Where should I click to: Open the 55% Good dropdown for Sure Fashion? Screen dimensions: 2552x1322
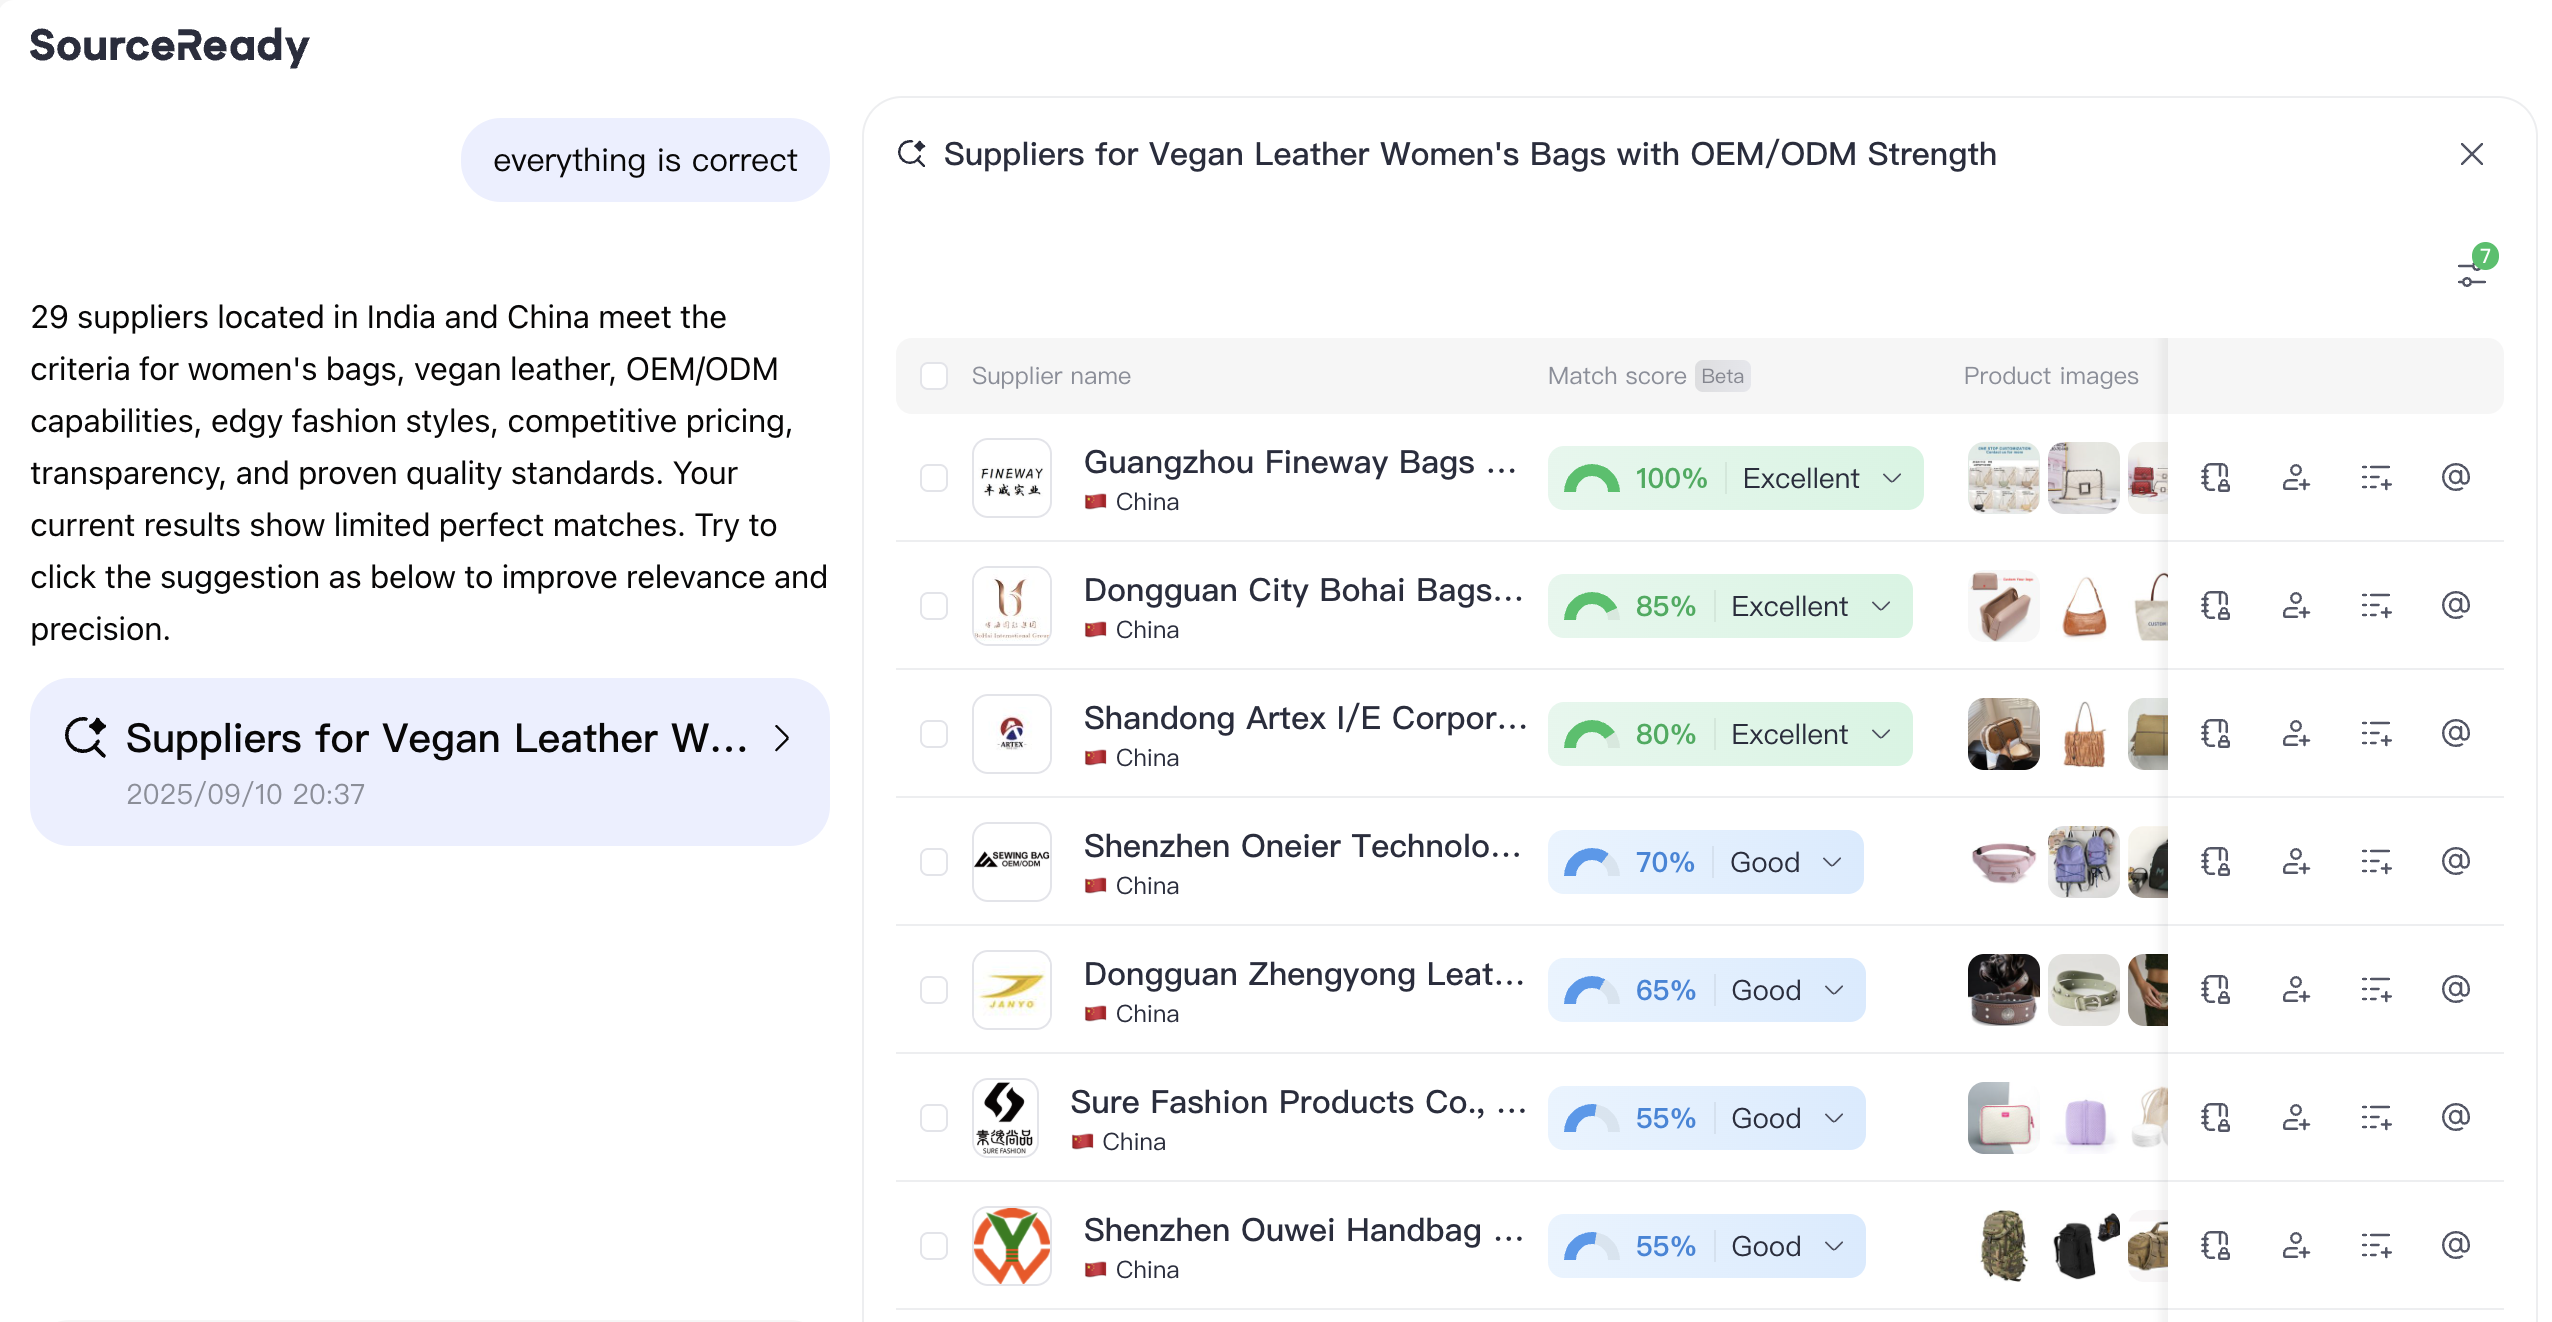pos(1833,1118)
